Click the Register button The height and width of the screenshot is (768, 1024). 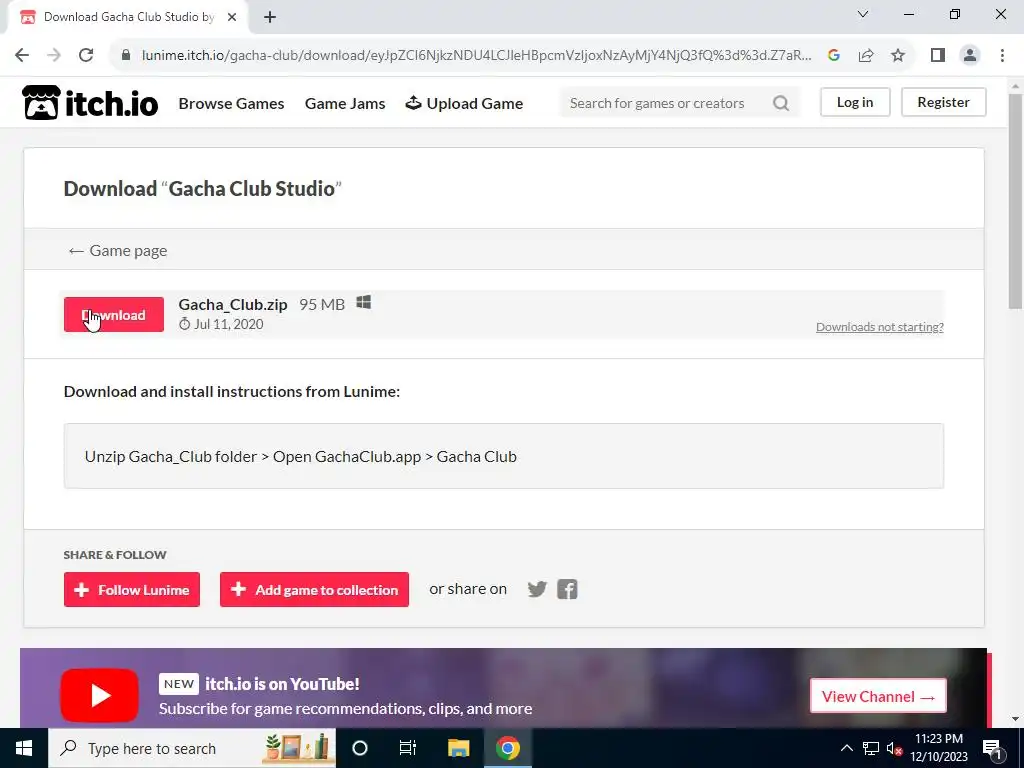(943, 103)
